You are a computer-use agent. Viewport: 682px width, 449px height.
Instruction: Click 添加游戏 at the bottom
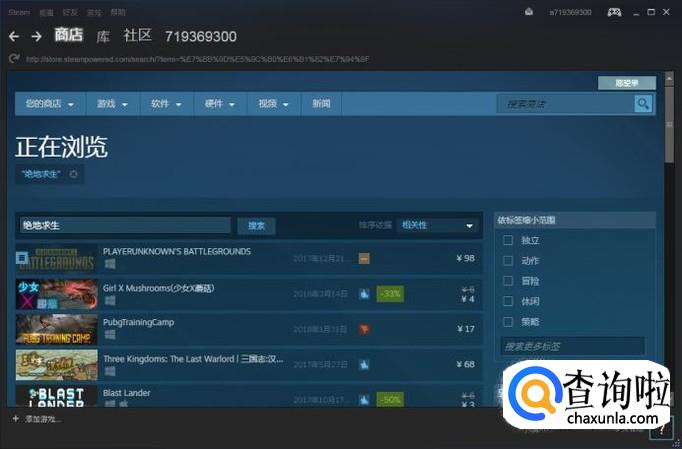point(43,419)
